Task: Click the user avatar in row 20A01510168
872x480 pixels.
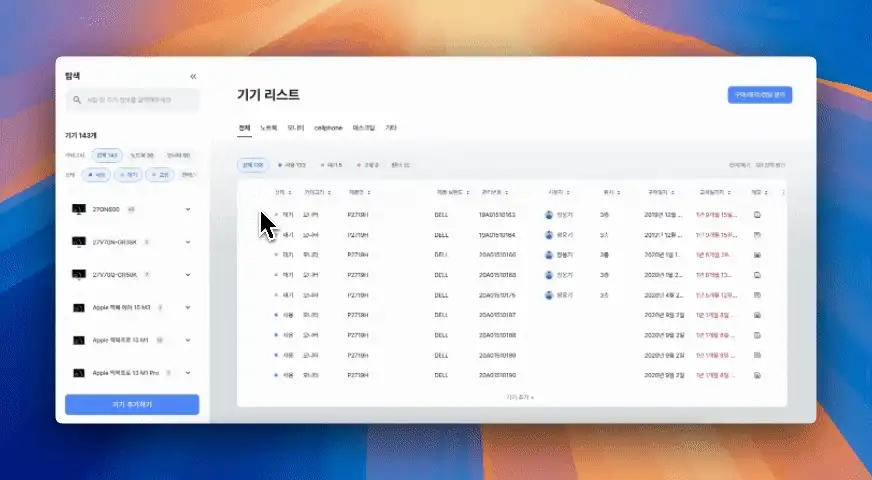Action: [x=549, y=275]
